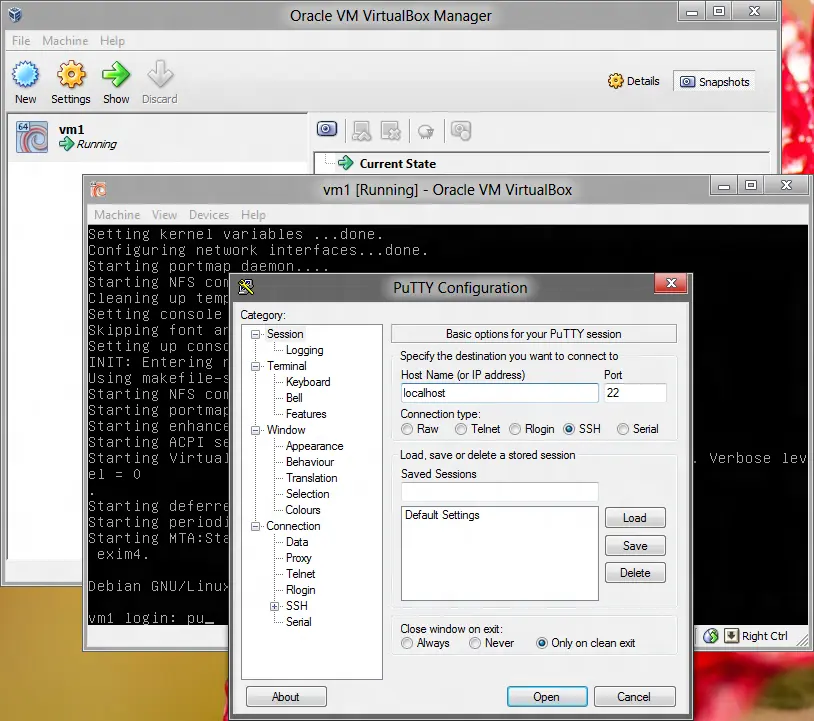Collapse the Window category node
This screenshot has width=814, height=721.
(255, 430)
